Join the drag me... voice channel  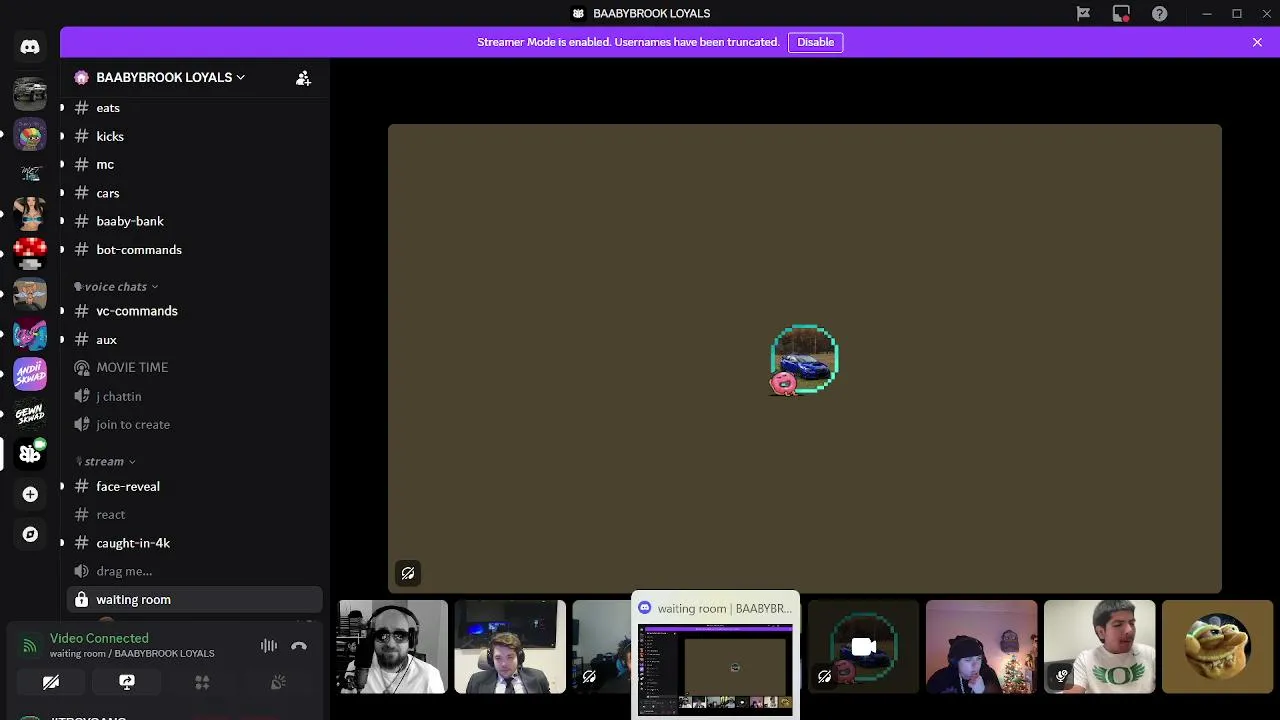[x=195, y=572]
